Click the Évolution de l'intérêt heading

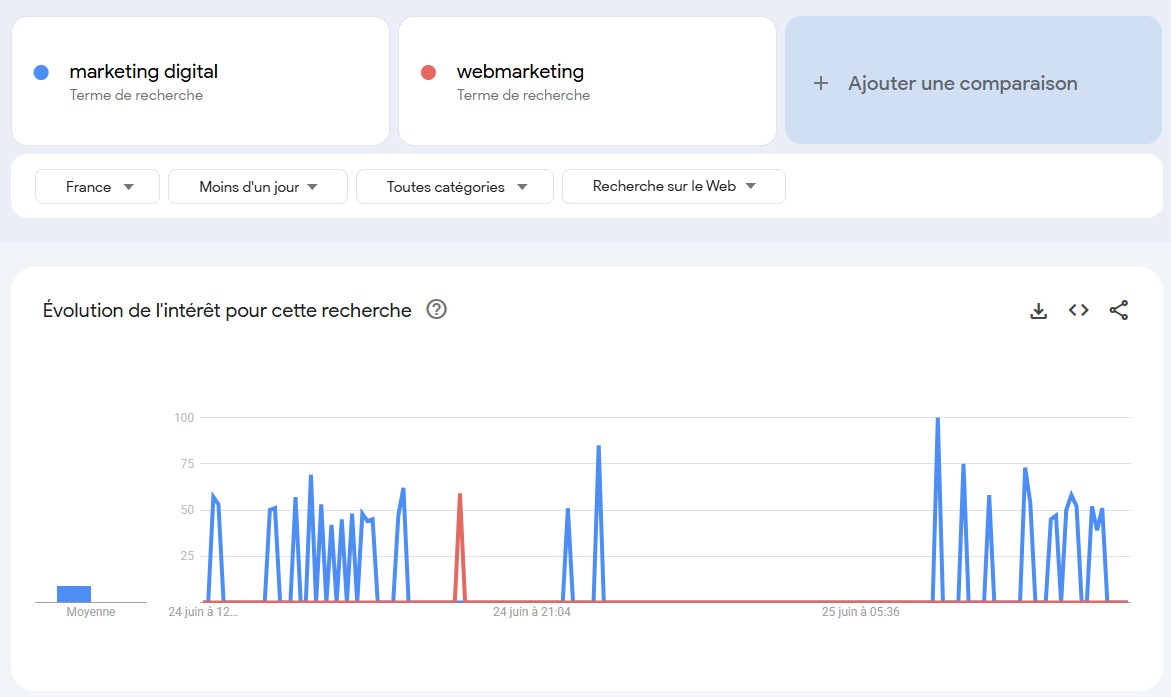226,310
